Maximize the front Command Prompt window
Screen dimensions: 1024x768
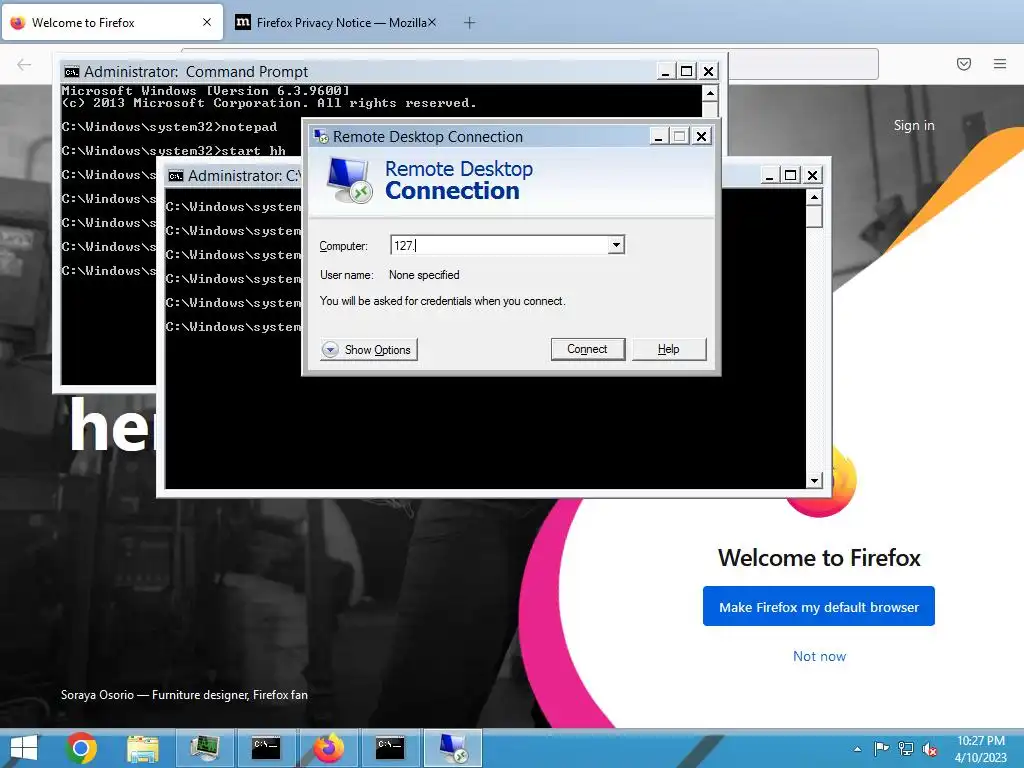coord(791,175)
